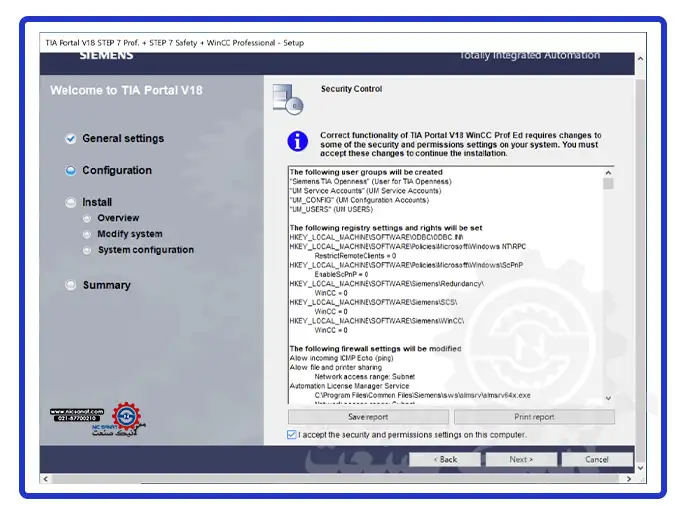
Task: Click the almsrv64x.exe path line
Action: tap(422, 395)
